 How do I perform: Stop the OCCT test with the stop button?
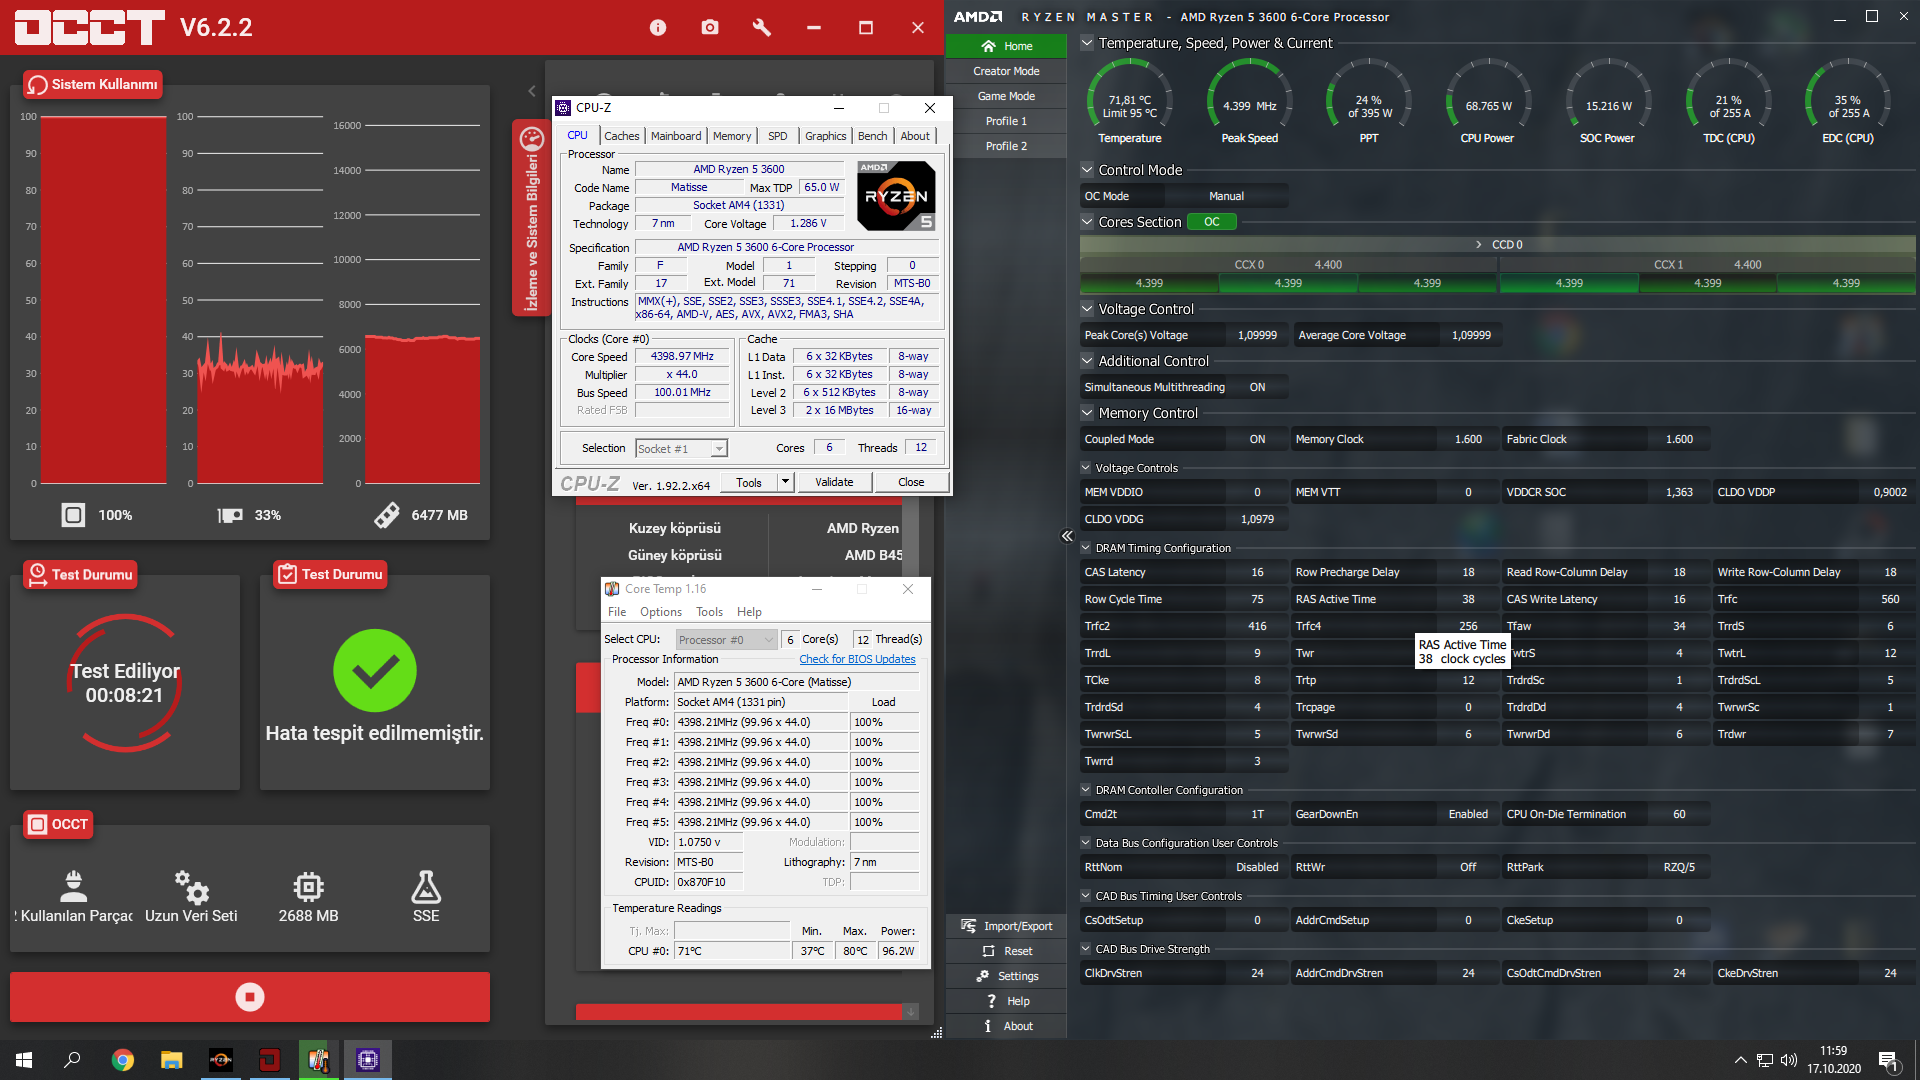[x=249, y=997]
